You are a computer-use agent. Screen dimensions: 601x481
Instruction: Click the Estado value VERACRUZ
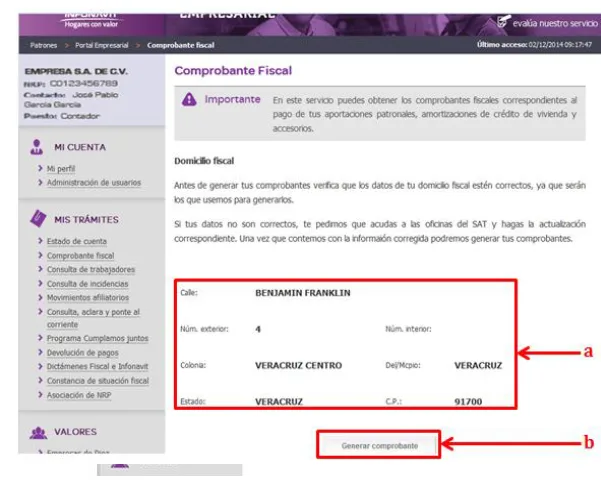pyautogui.click(x=279, y=402)
